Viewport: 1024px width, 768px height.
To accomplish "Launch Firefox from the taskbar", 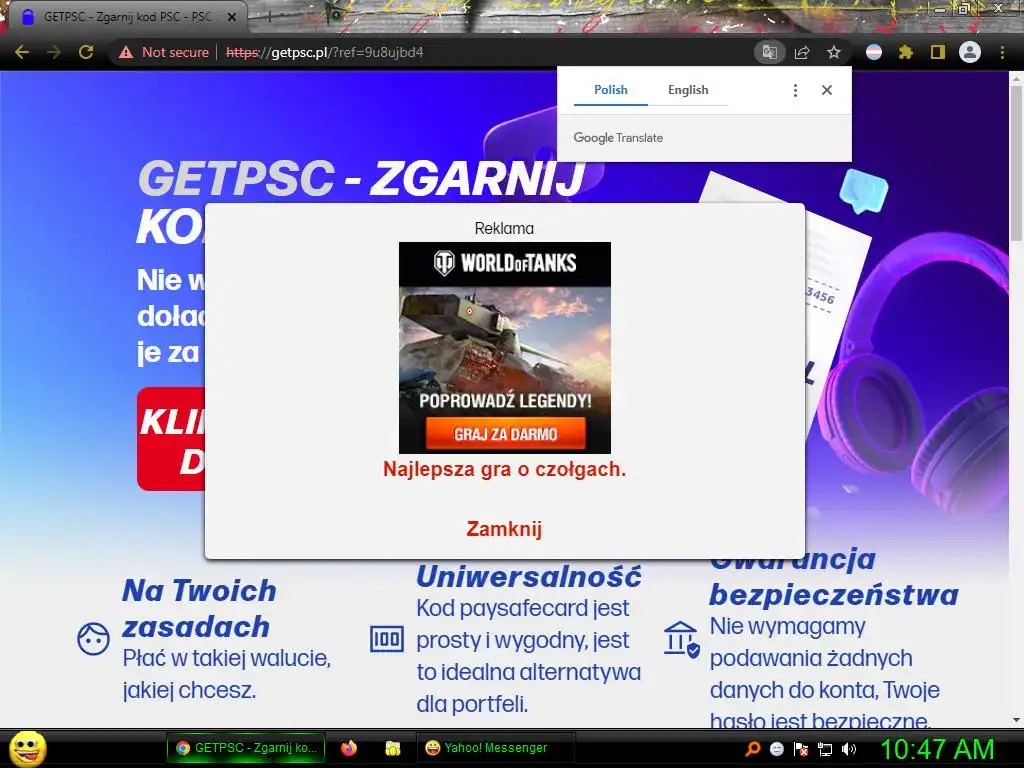I will (349, 748).
